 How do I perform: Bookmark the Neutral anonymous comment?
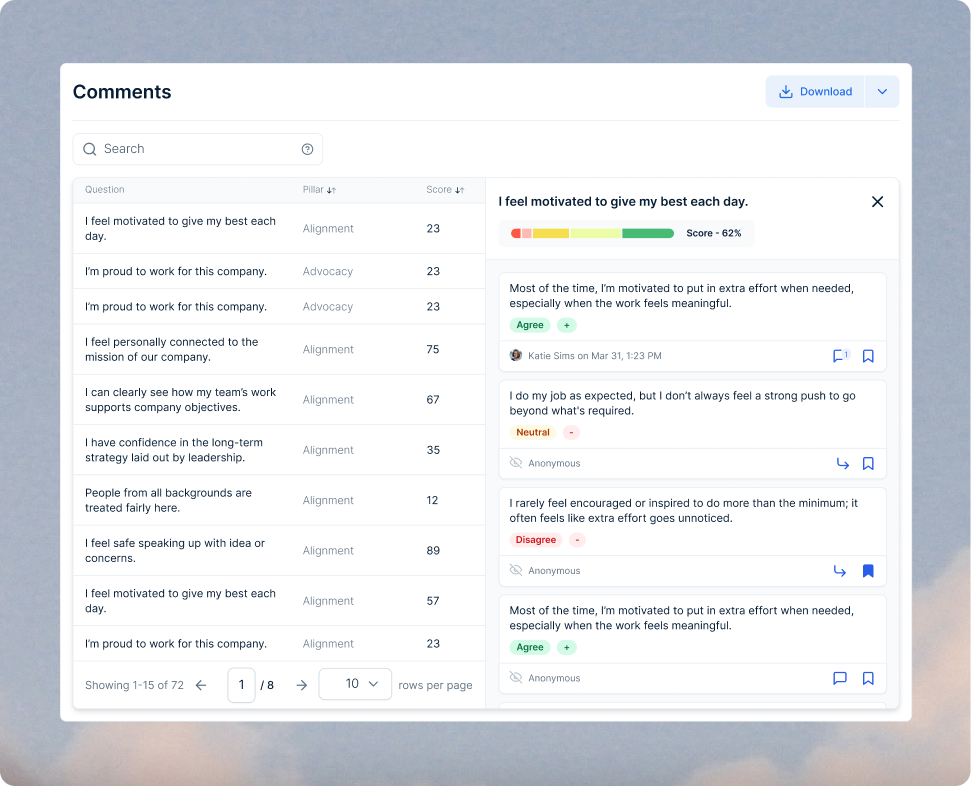tap(868, 463)
